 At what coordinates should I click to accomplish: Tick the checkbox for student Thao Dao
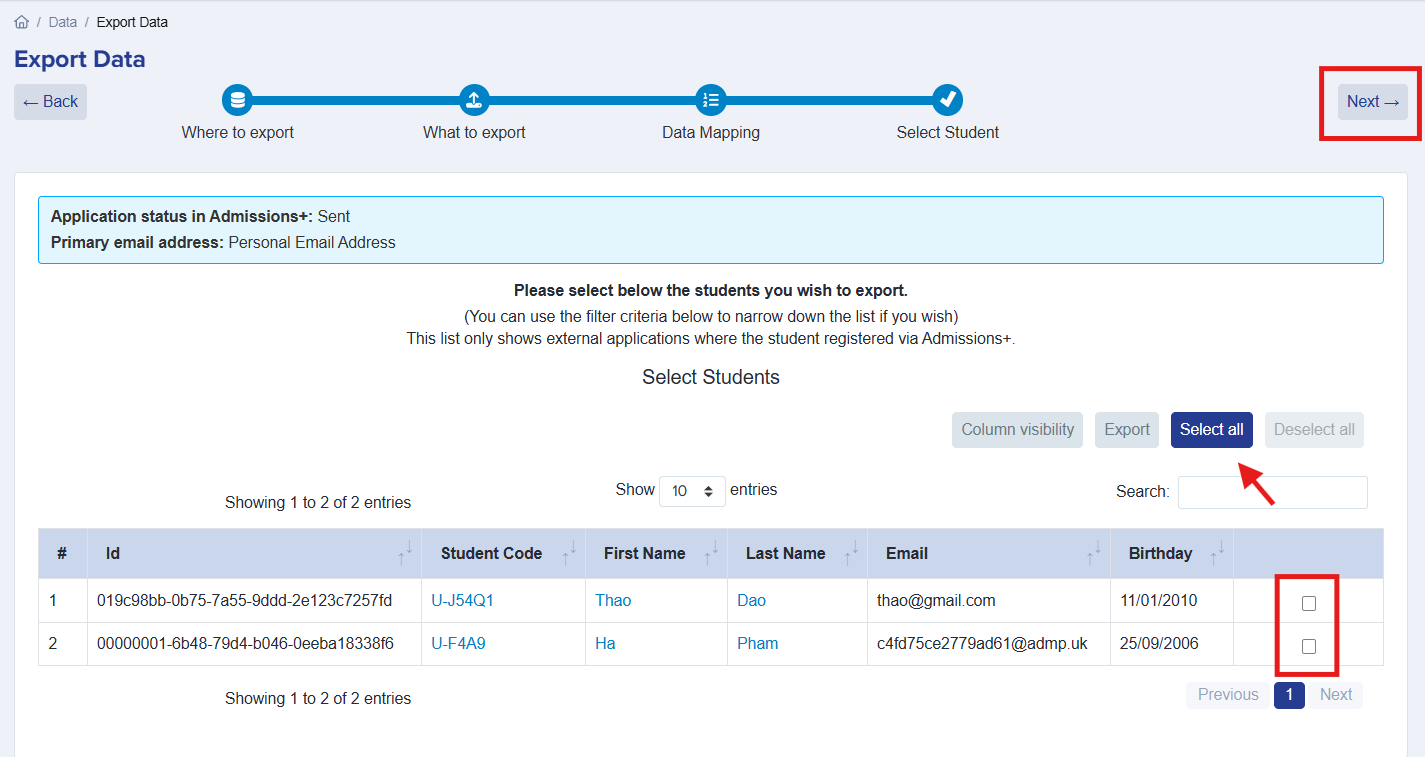click(1309, 603)
